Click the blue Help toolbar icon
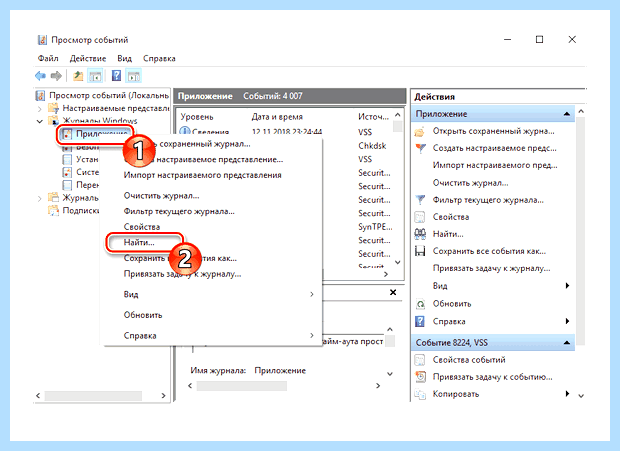The height and width of the screenshot is (451, 620). click(116, 75)
